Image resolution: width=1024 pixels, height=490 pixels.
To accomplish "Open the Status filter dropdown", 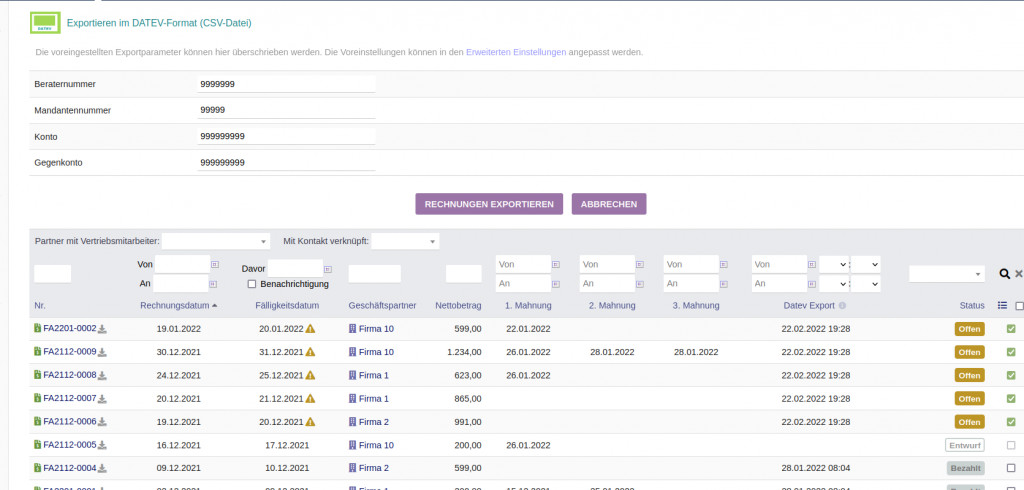I will coord(946,273).
